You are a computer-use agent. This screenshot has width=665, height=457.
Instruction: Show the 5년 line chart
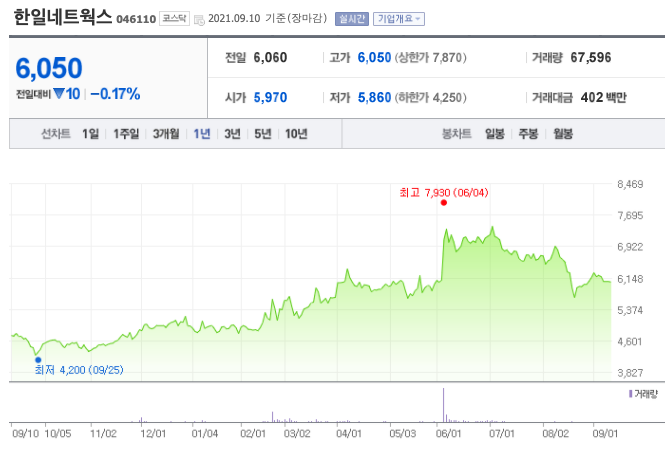click(263, 134)
